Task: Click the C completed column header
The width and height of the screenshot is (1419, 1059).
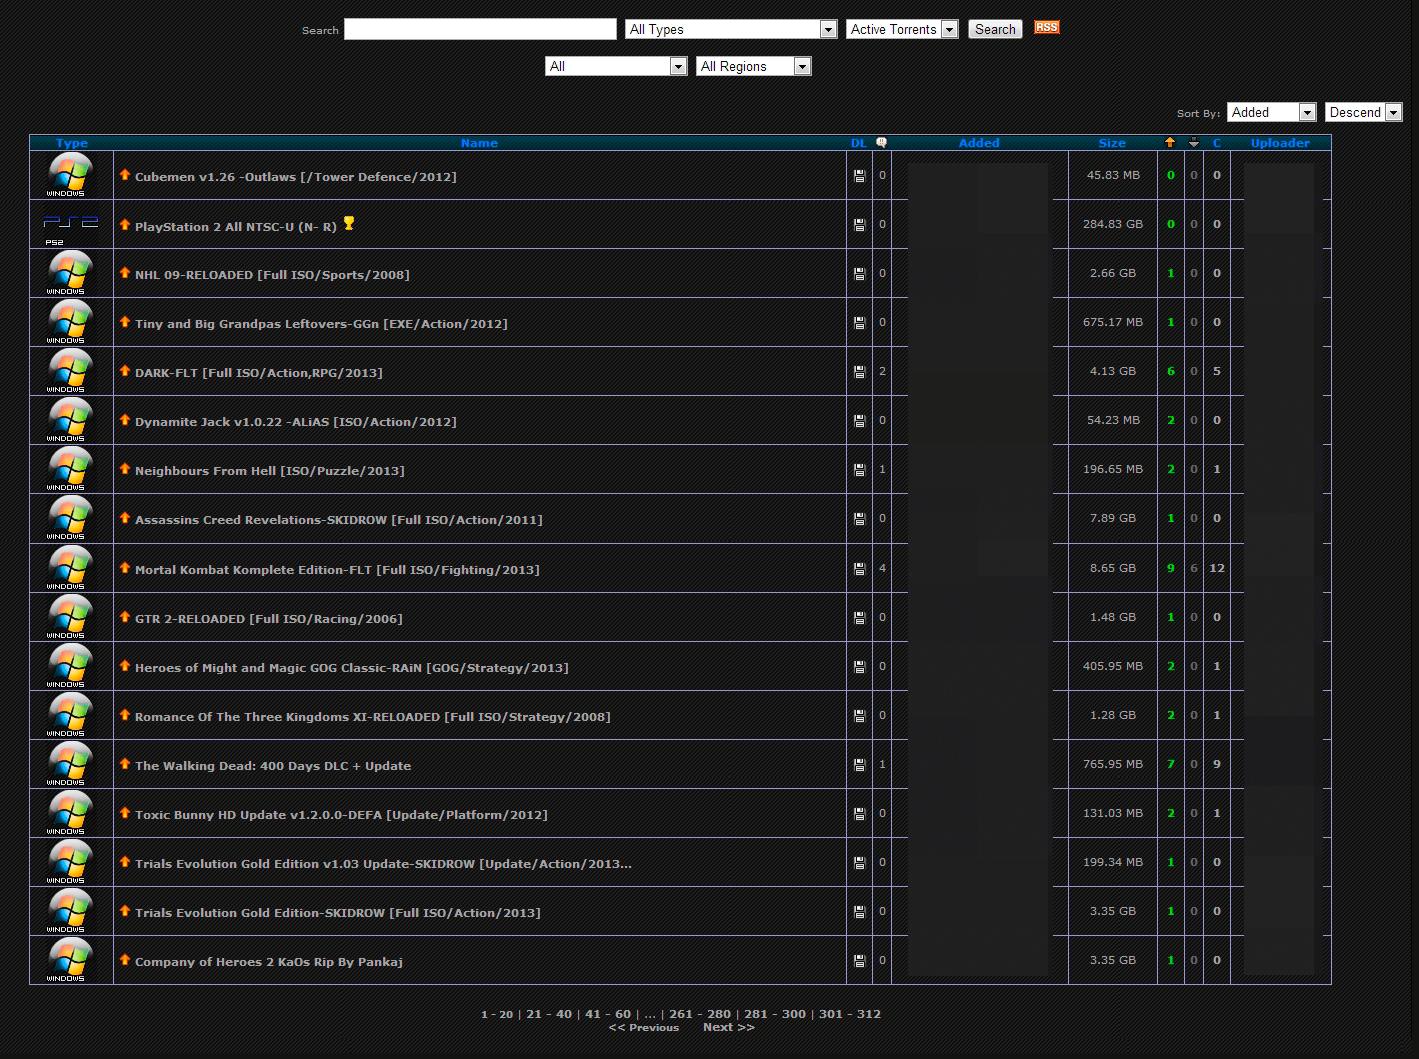Action: pyautogui.click(x=1217, y=143)
